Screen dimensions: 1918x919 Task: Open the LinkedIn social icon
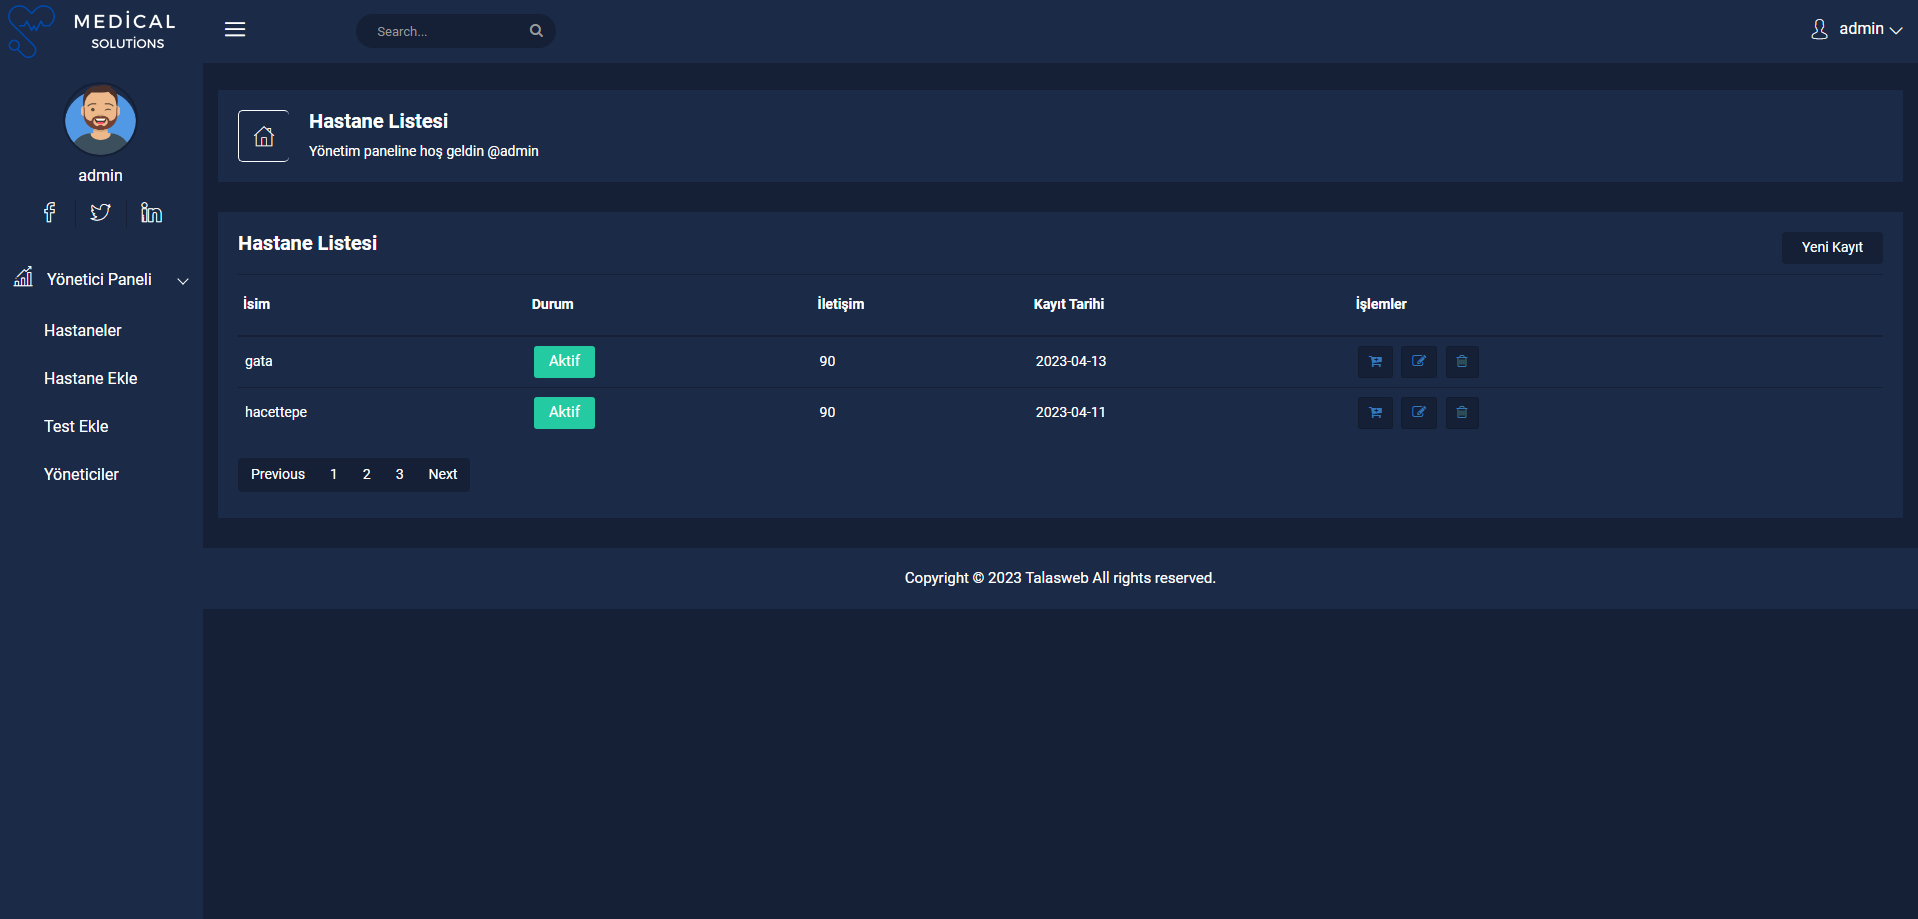pos(151,212)
